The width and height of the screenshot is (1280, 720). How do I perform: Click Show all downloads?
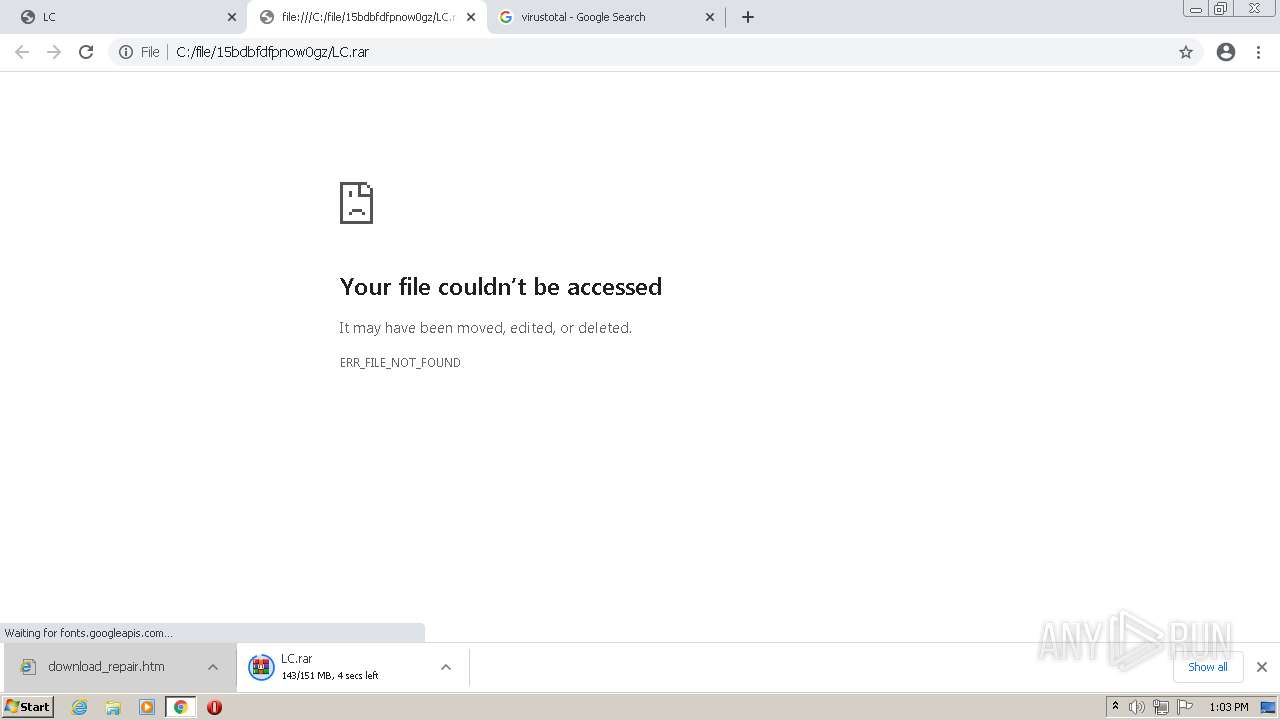coord(1207,667)
